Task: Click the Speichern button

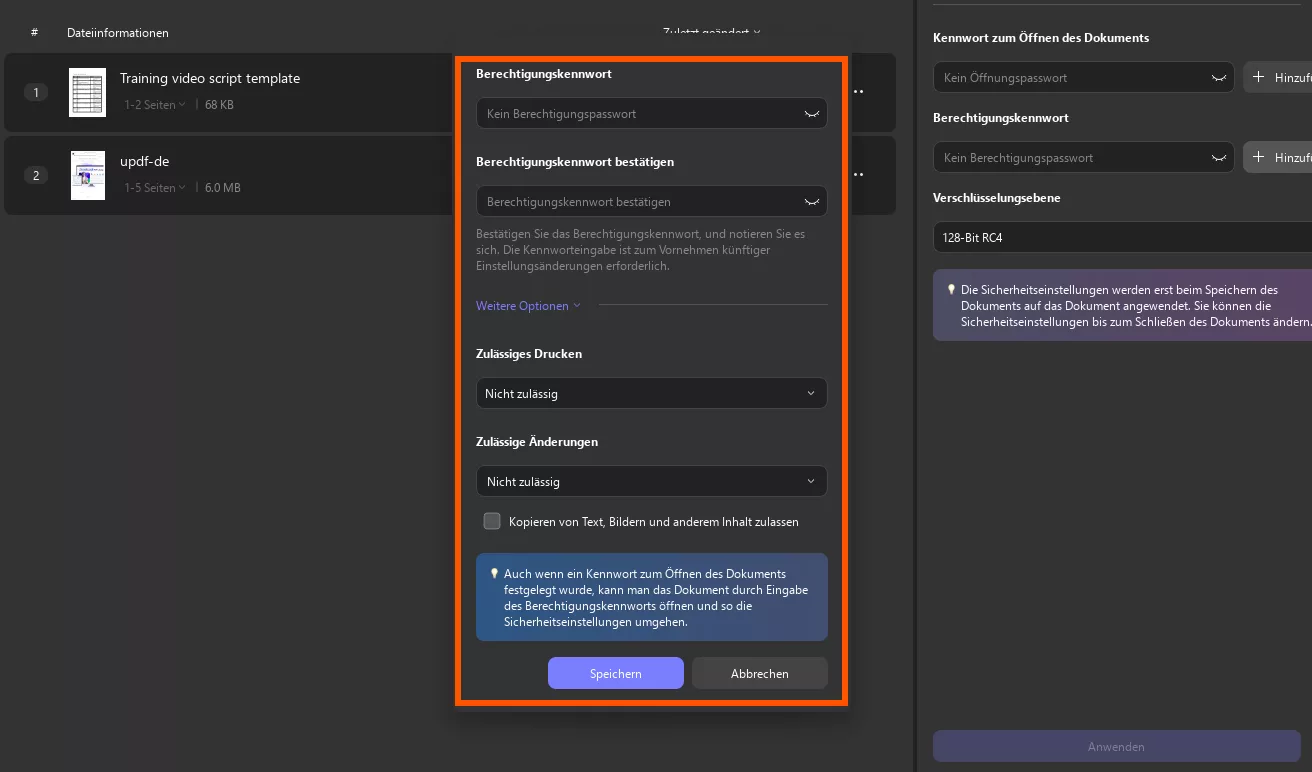Action: (x=615, y=673)
